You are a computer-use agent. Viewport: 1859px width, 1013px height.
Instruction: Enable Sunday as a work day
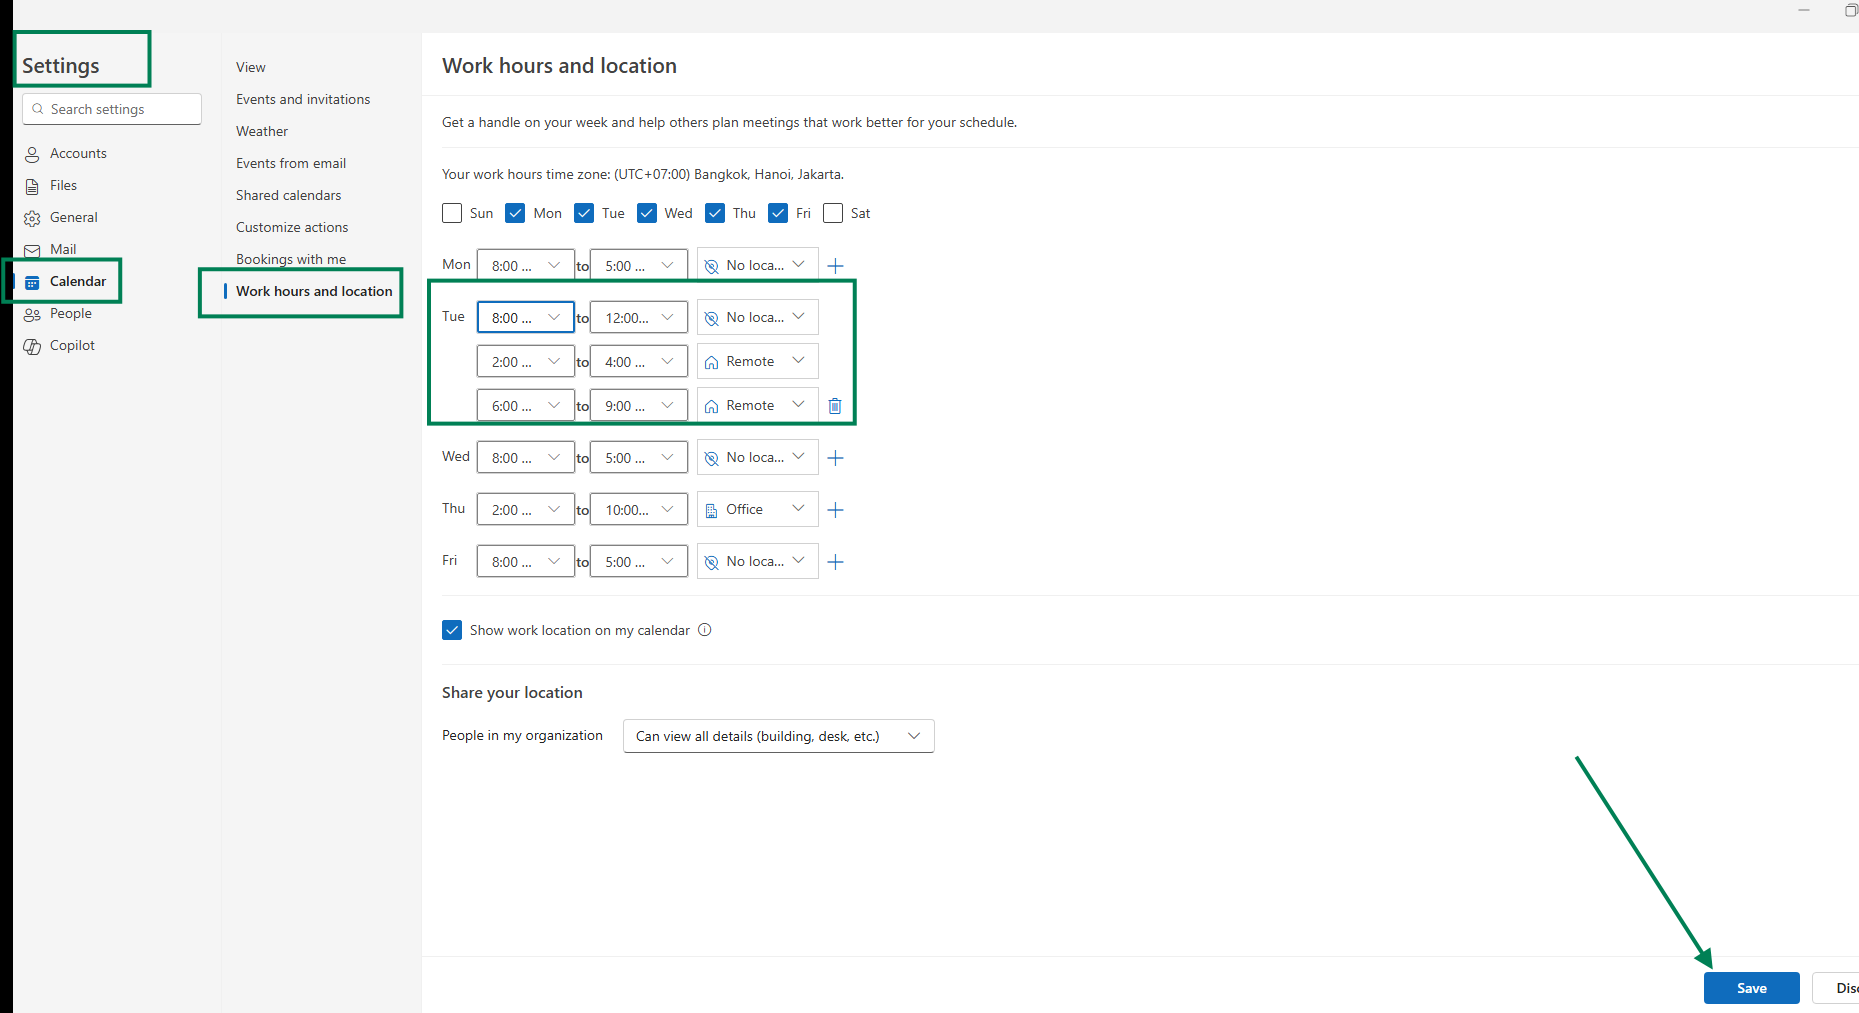click(x=452, y=213)
